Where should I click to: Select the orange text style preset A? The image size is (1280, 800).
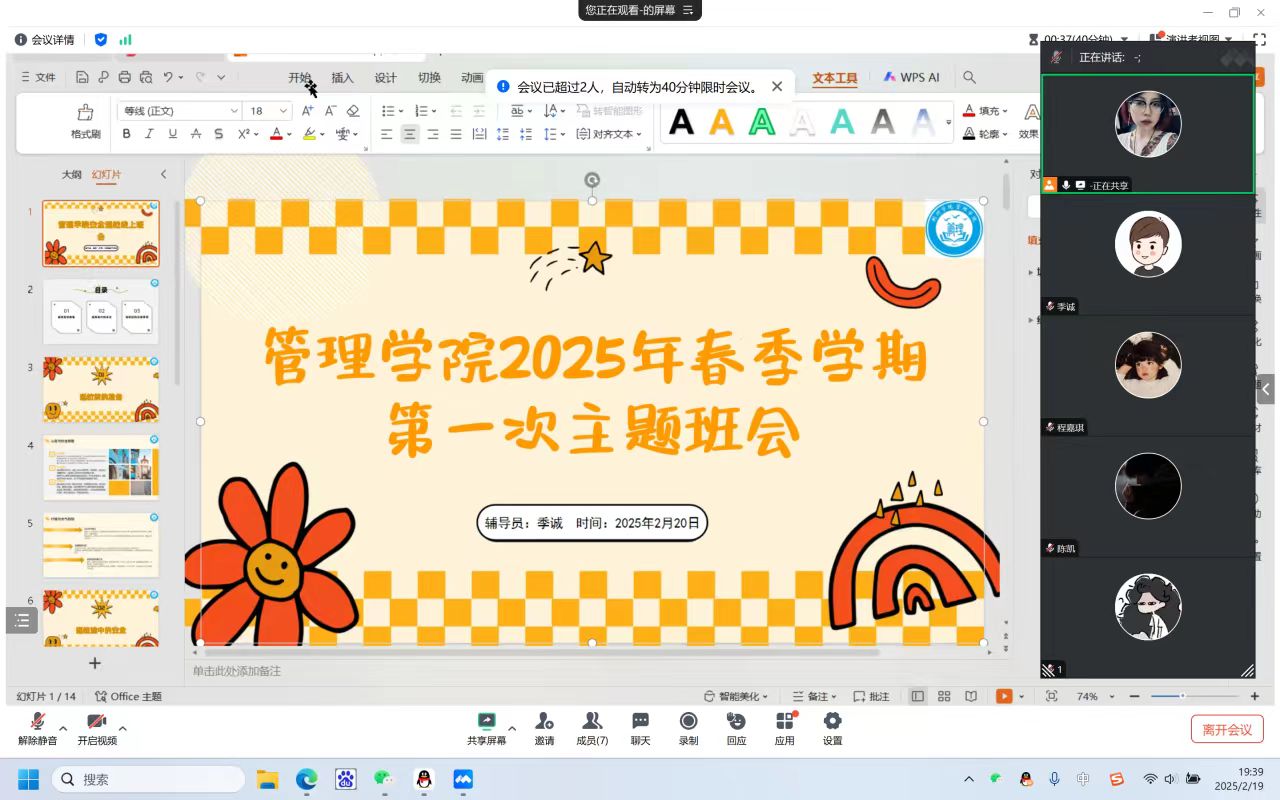[721, 122]
